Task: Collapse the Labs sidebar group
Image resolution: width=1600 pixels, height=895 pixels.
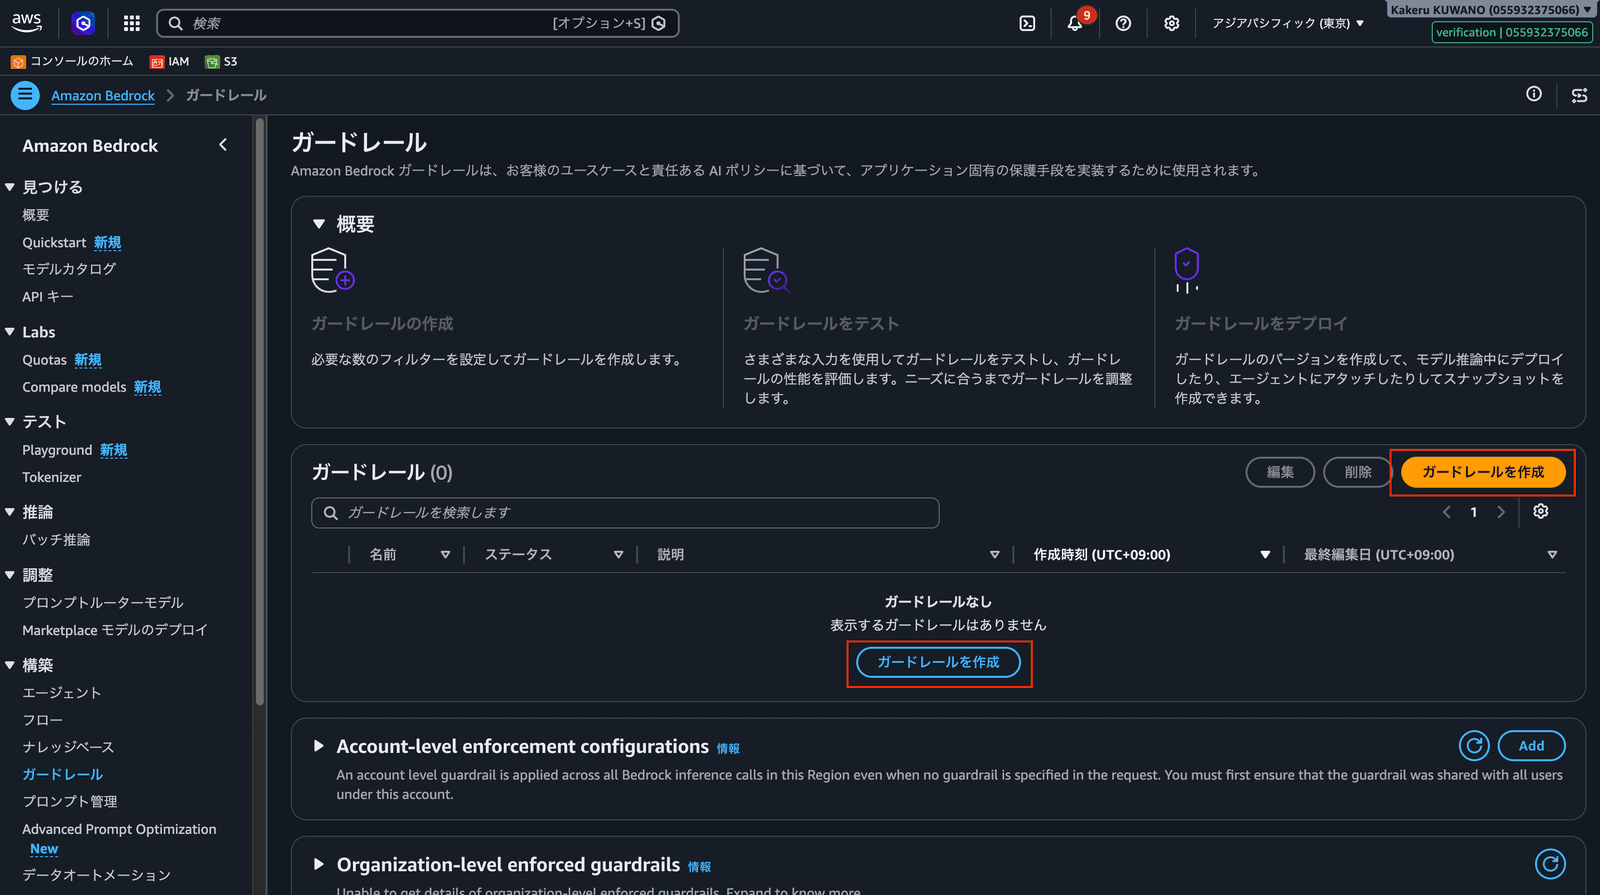Action: (9, 332)
